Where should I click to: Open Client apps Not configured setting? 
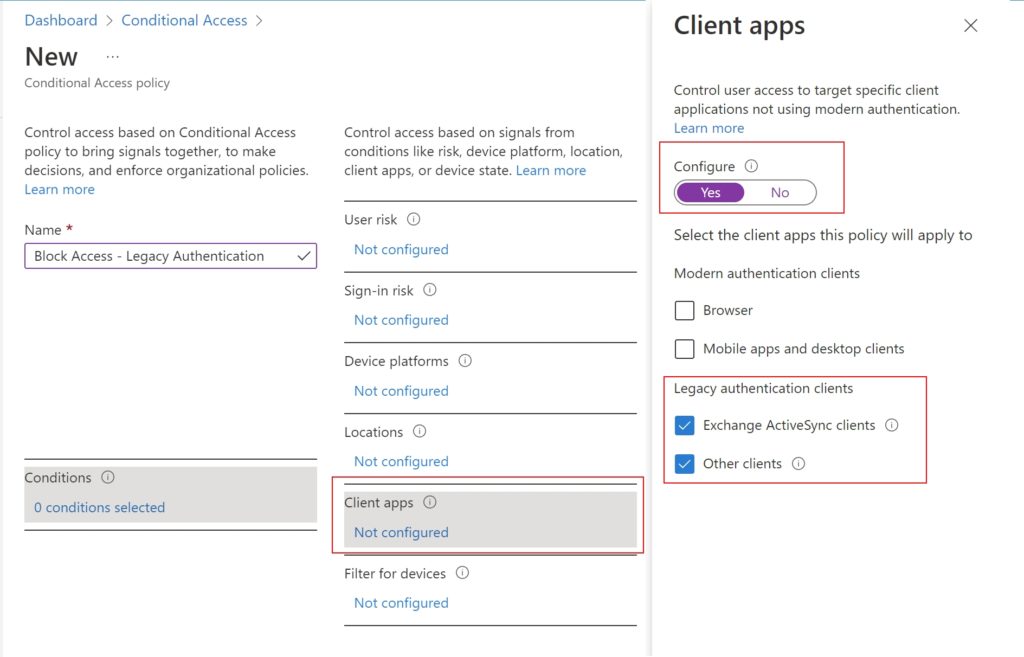[x=401, y=532]
